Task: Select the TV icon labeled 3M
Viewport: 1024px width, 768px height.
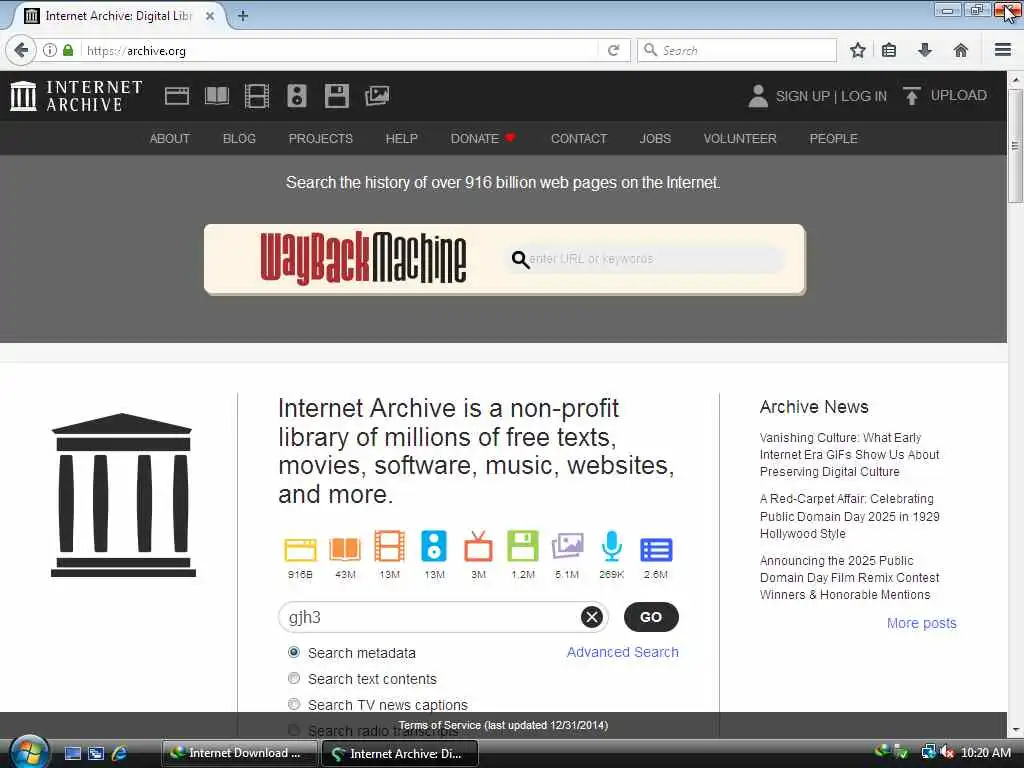Action: (478, 546)
